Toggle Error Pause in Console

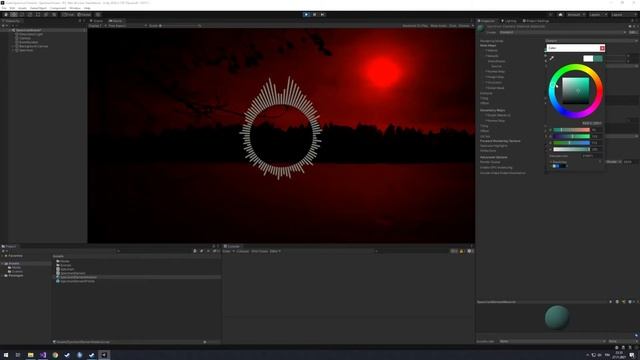click(x=260, y=251)
